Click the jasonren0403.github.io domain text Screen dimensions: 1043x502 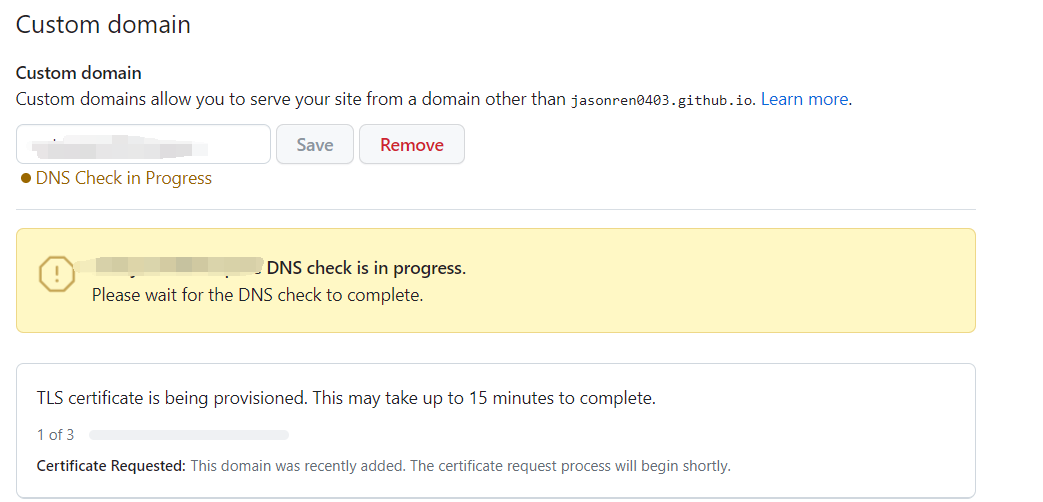point(662,100)
